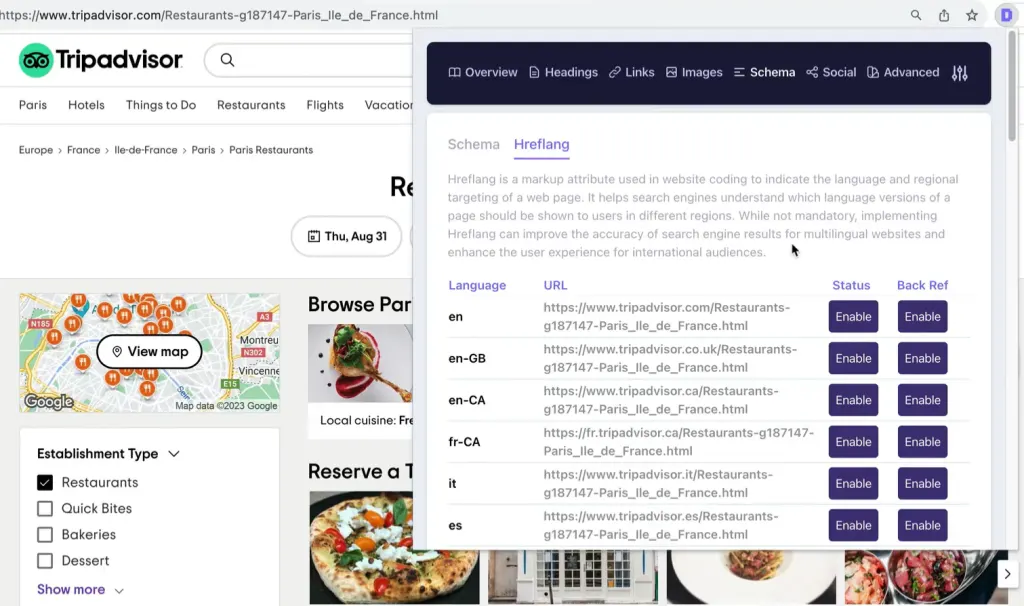Click Back Ref Enable for en row

pyautogui.click(x=922, y=317)
